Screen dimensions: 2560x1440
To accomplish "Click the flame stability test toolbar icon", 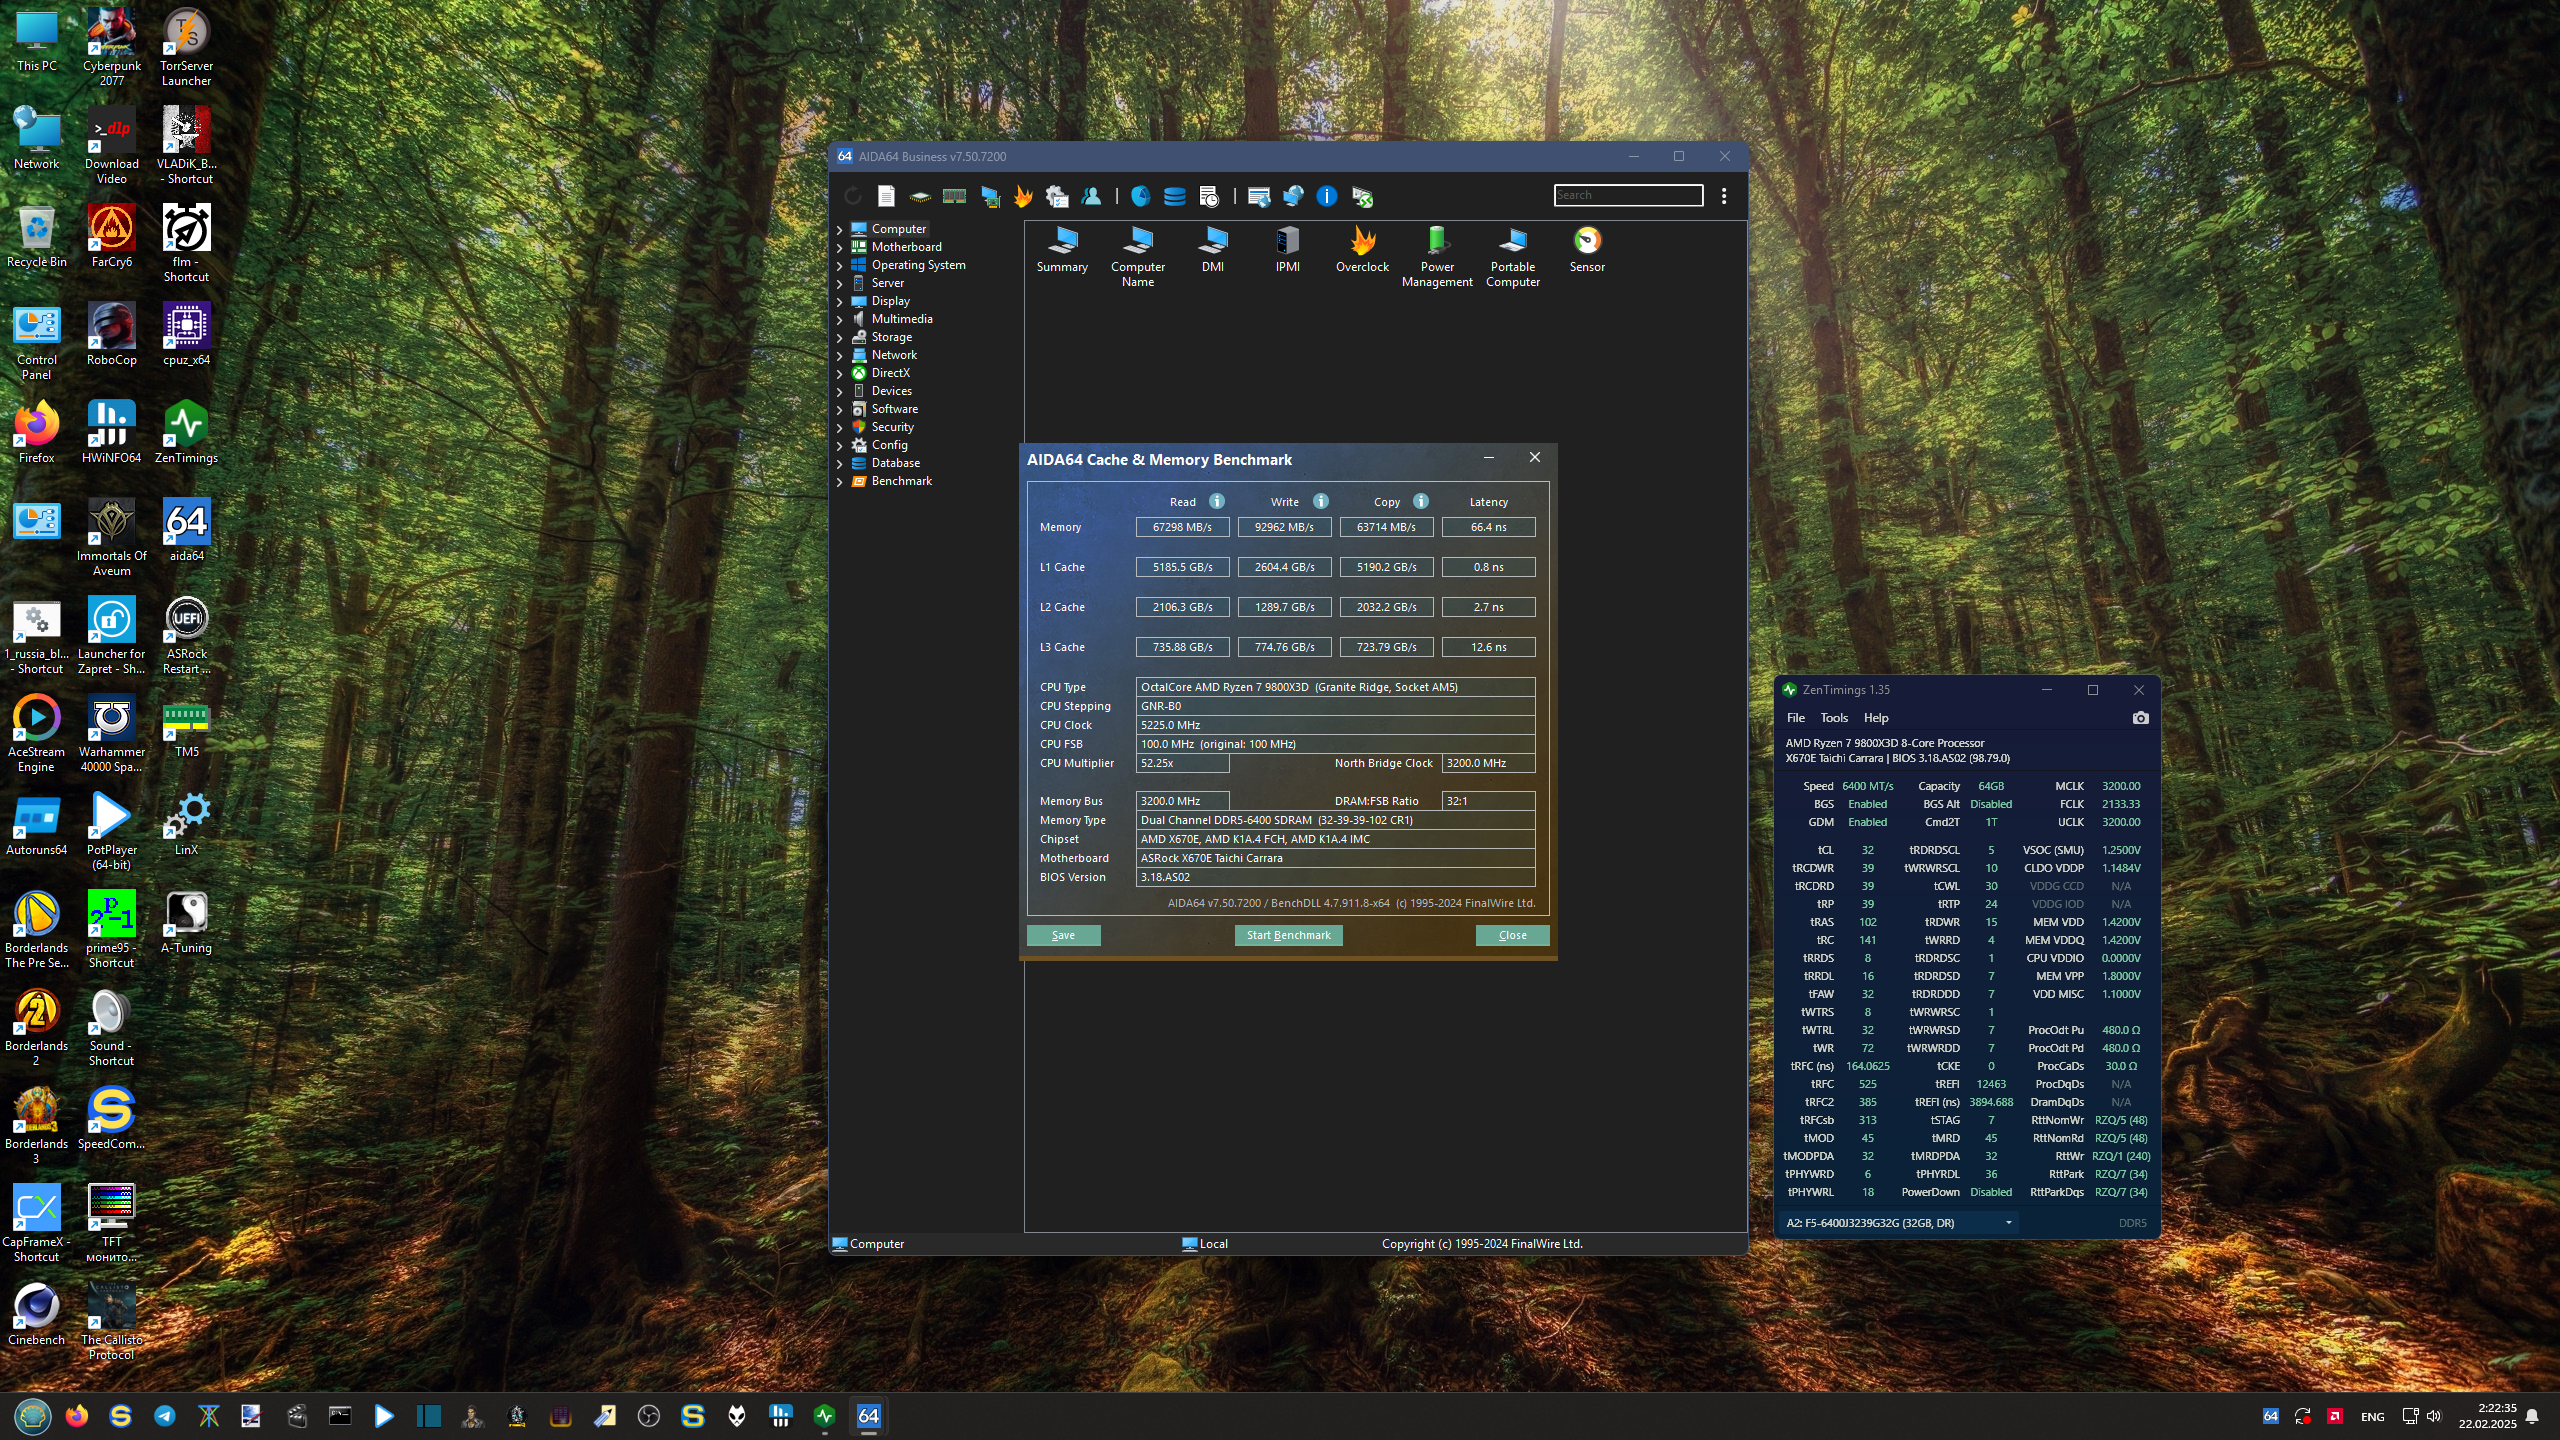I will pyautogui.click(x=1022, y=196).
